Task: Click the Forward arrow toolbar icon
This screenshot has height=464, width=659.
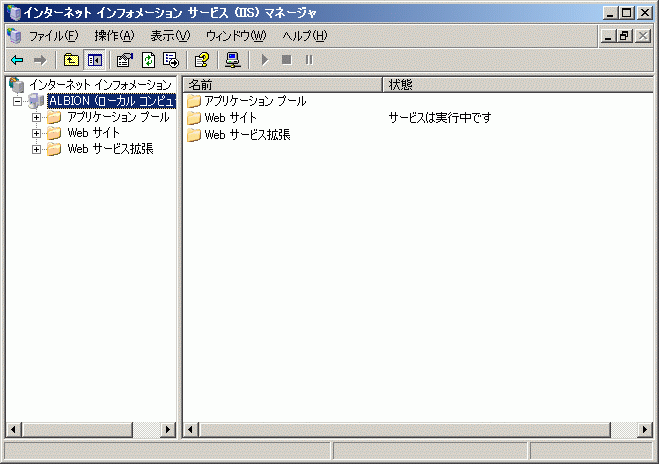Action: click(40, 60)
